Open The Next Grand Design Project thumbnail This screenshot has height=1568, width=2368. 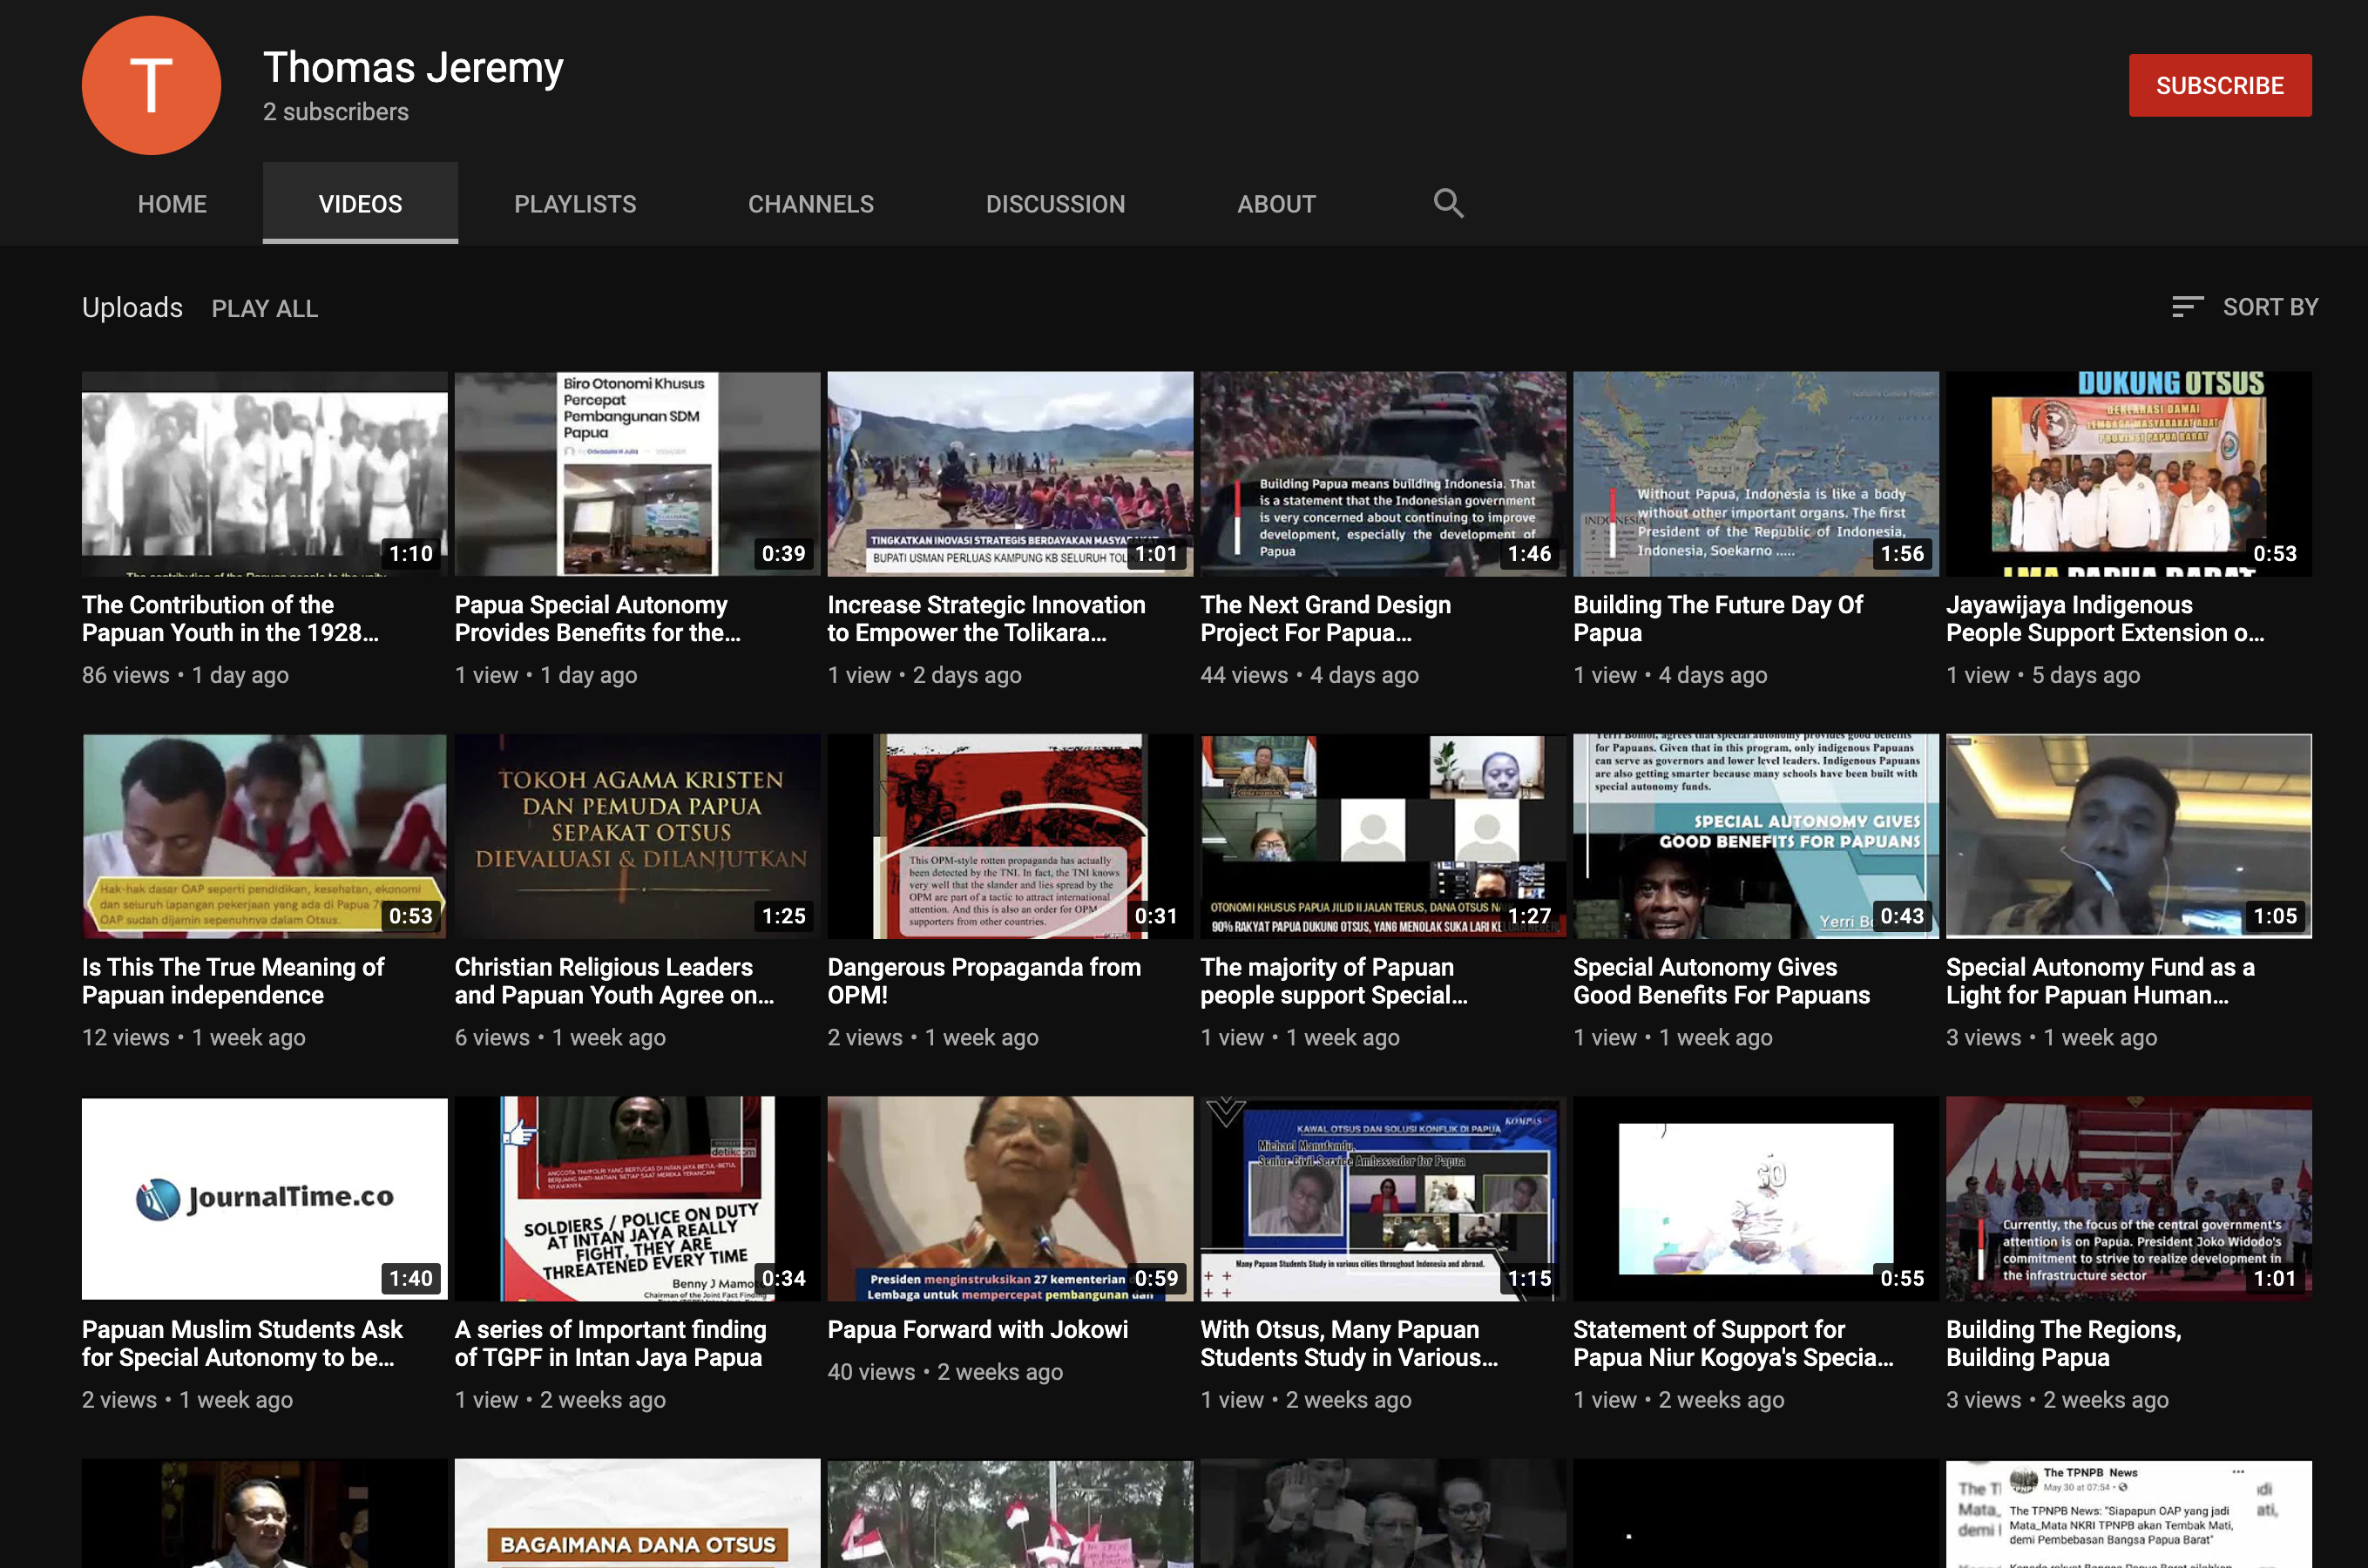click(1383, 474)
